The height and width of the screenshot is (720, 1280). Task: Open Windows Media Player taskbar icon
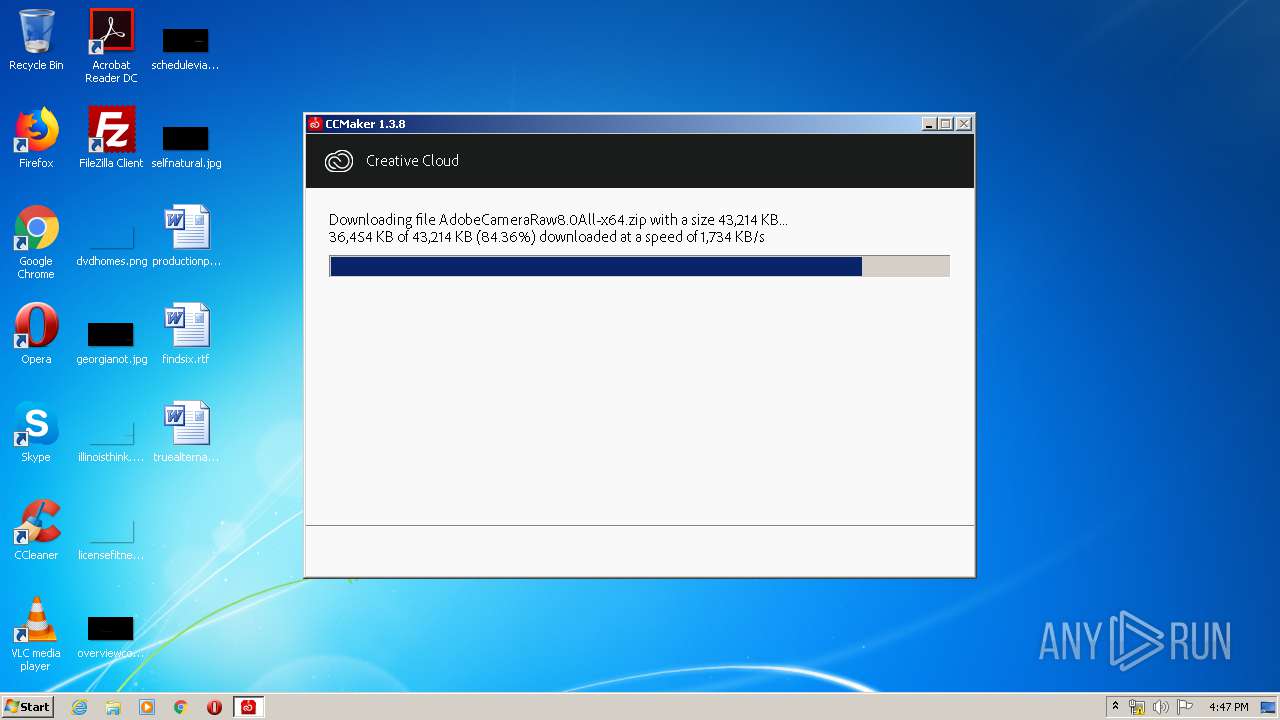pos(147,707)
